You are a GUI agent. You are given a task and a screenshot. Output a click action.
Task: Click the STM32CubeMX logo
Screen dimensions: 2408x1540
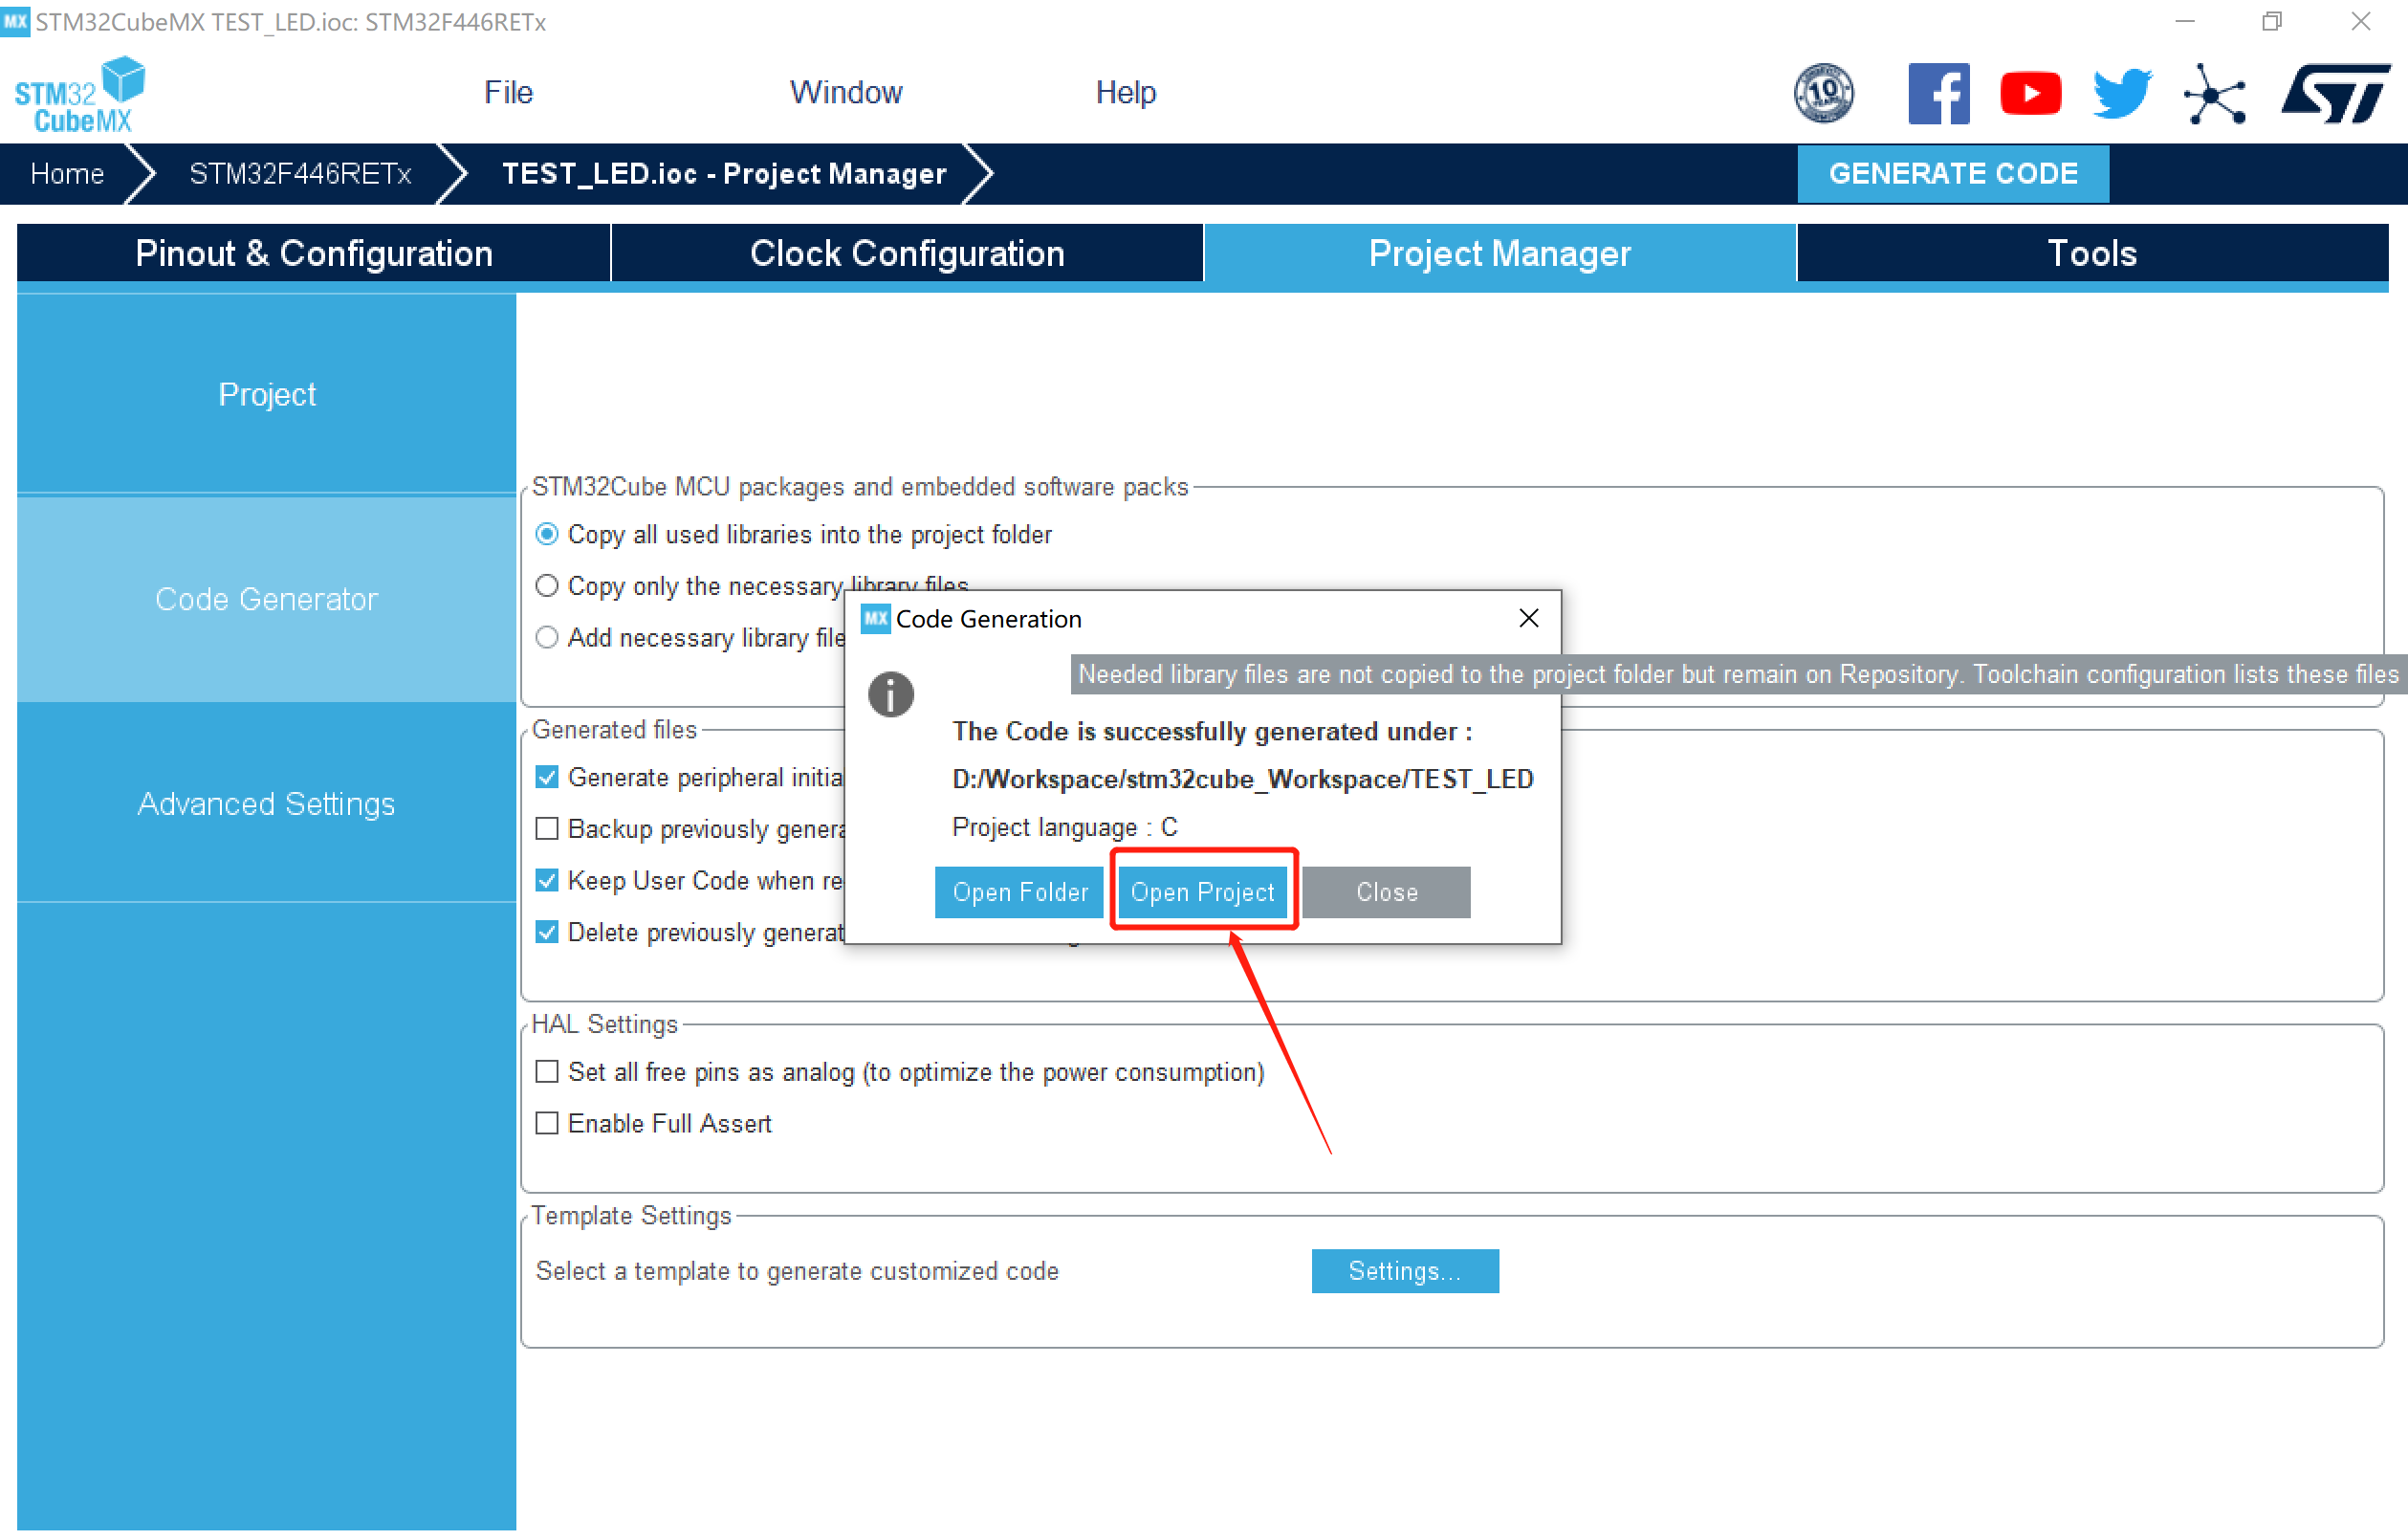pos(80,96)
